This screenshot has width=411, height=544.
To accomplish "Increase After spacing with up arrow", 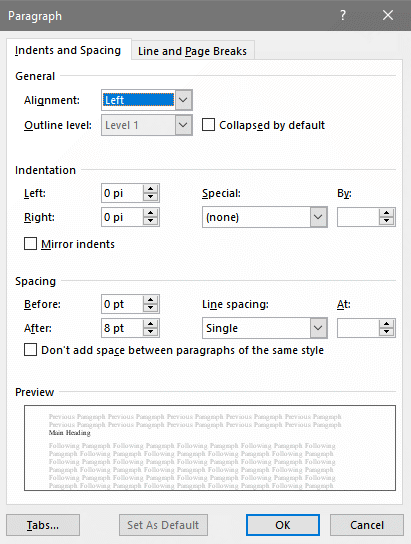I will [151, 324].
